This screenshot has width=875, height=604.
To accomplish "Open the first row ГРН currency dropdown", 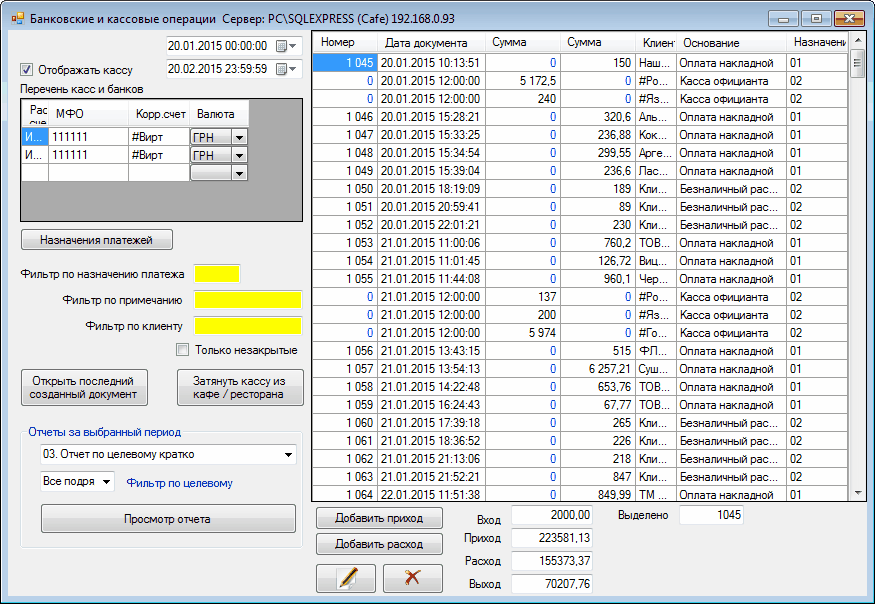I will 239,136.
